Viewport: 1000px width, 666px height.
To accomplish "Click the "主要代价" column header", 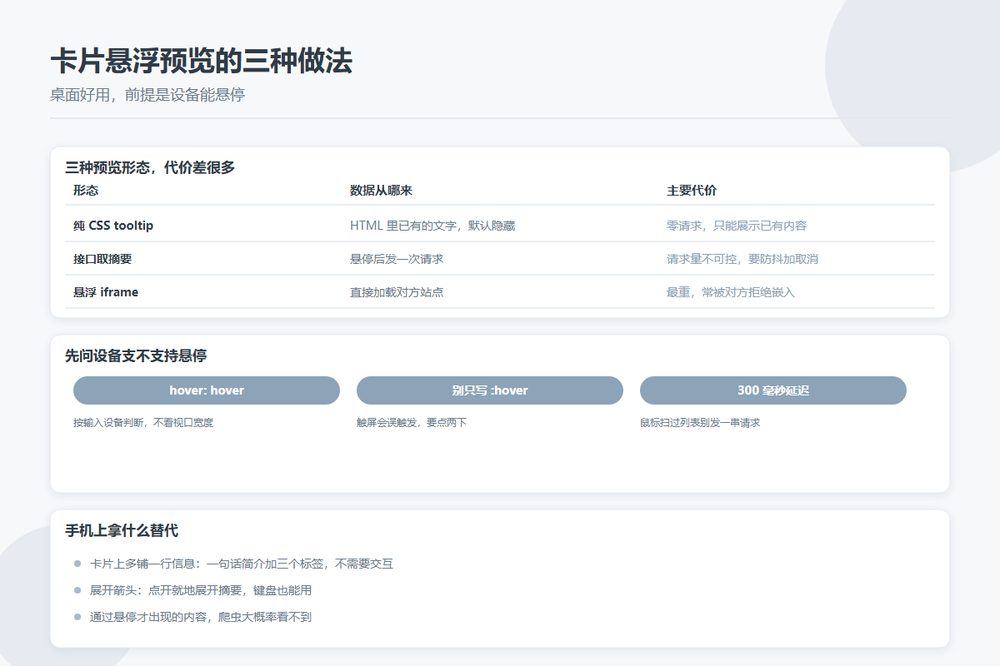I will coord(691,190).
